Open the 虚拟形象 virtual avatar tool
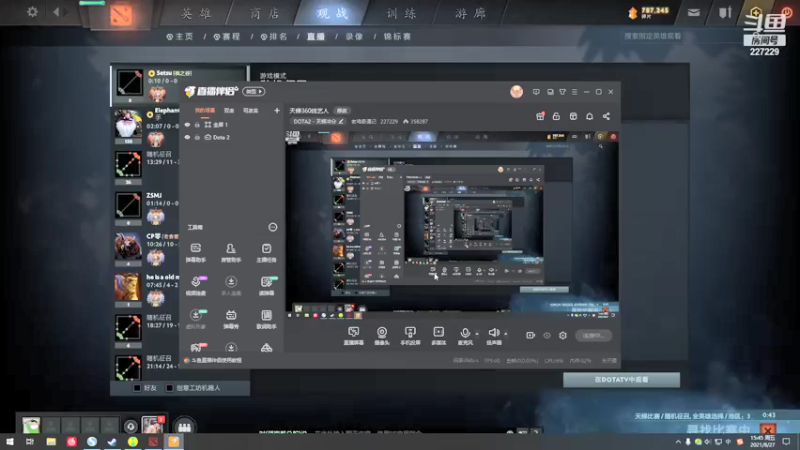Viewport: 800px width, 450px height. click(x=195, y=319)
